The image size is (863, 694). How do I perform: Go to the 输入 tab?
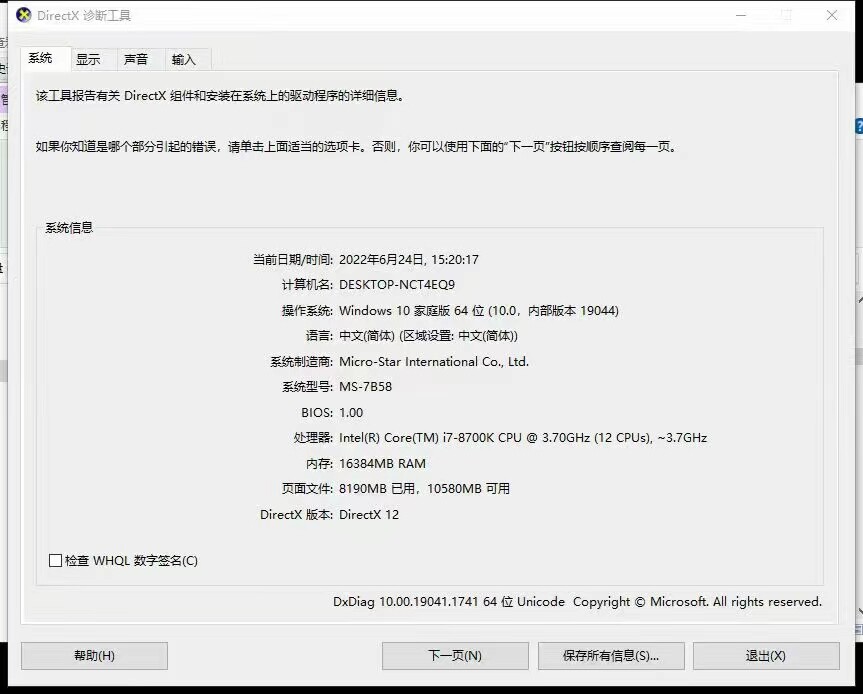click(x=184, y=59)
